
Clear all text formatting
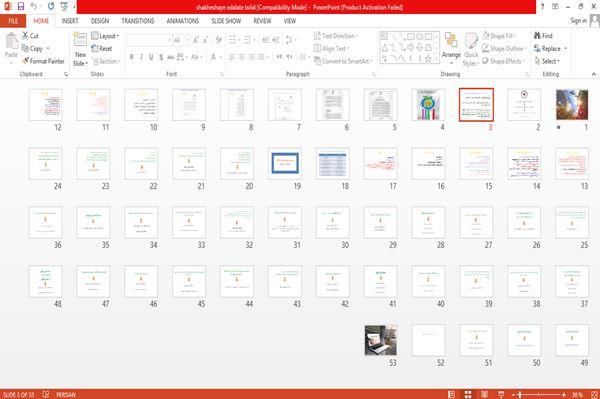[x=218, y=40]
